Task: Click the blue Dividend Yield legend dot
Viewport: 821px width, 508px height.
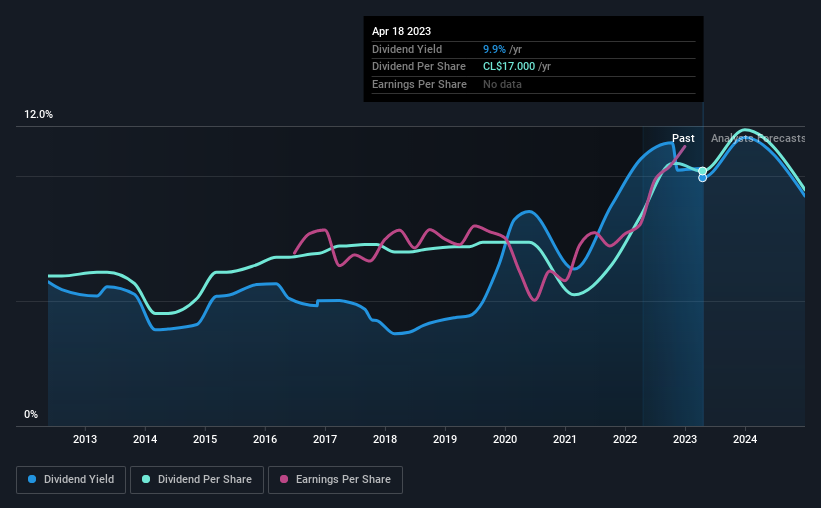Action: click(32, 479)
